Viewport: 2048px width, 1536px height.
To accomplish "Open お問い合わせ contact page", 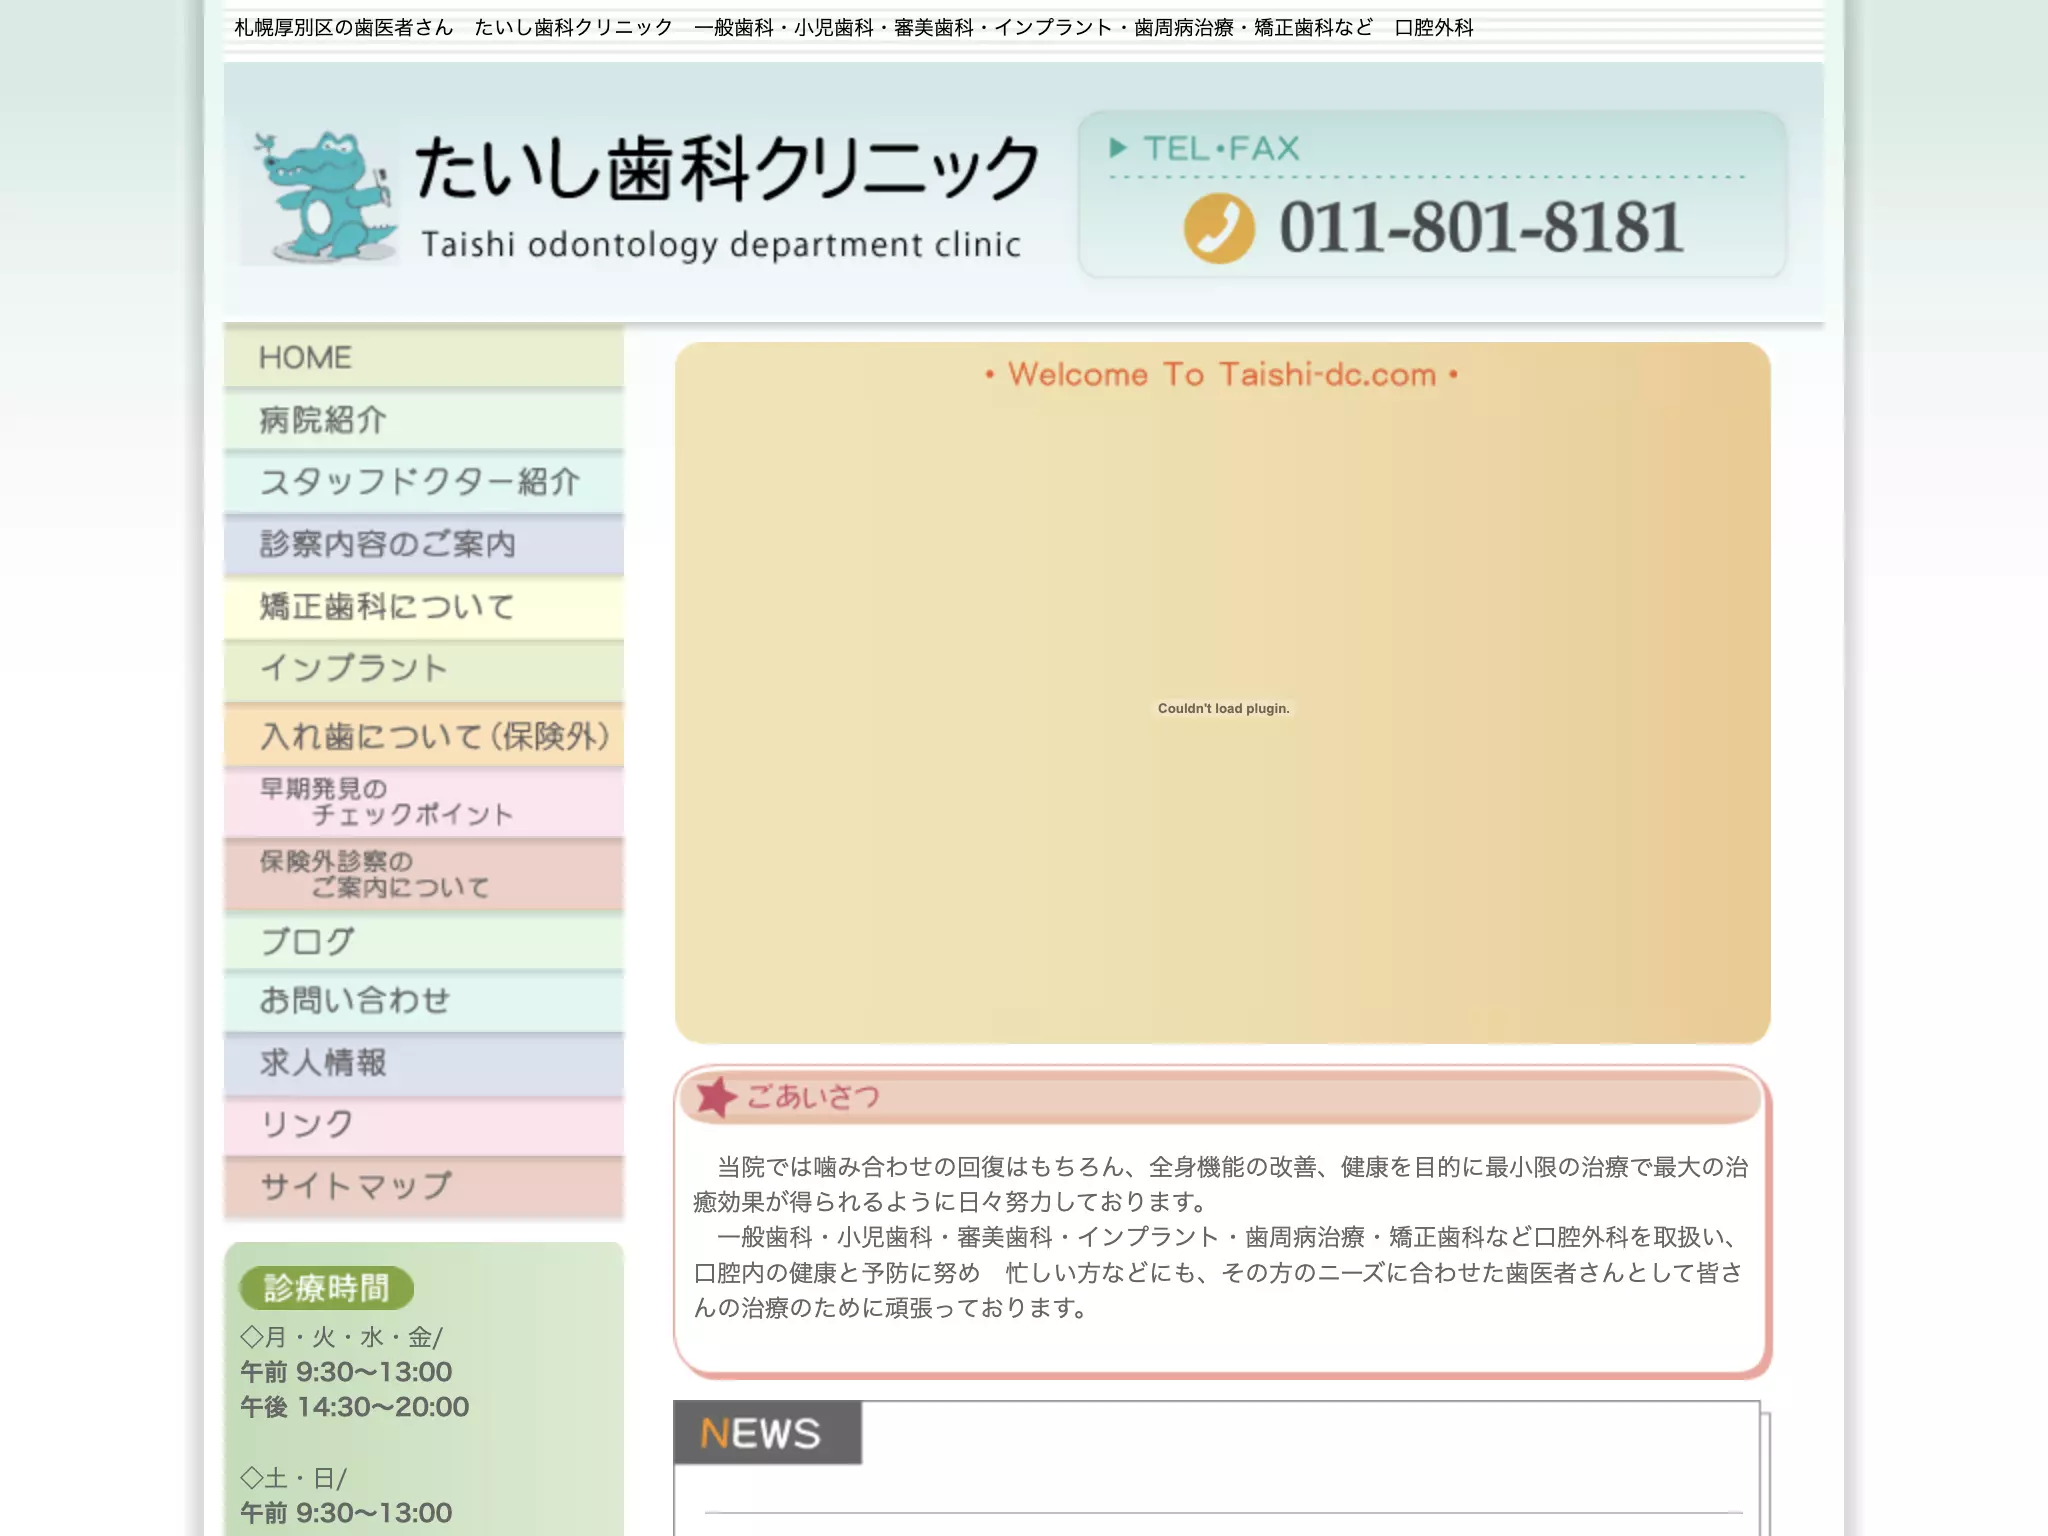I will (x=424, y=1001).
